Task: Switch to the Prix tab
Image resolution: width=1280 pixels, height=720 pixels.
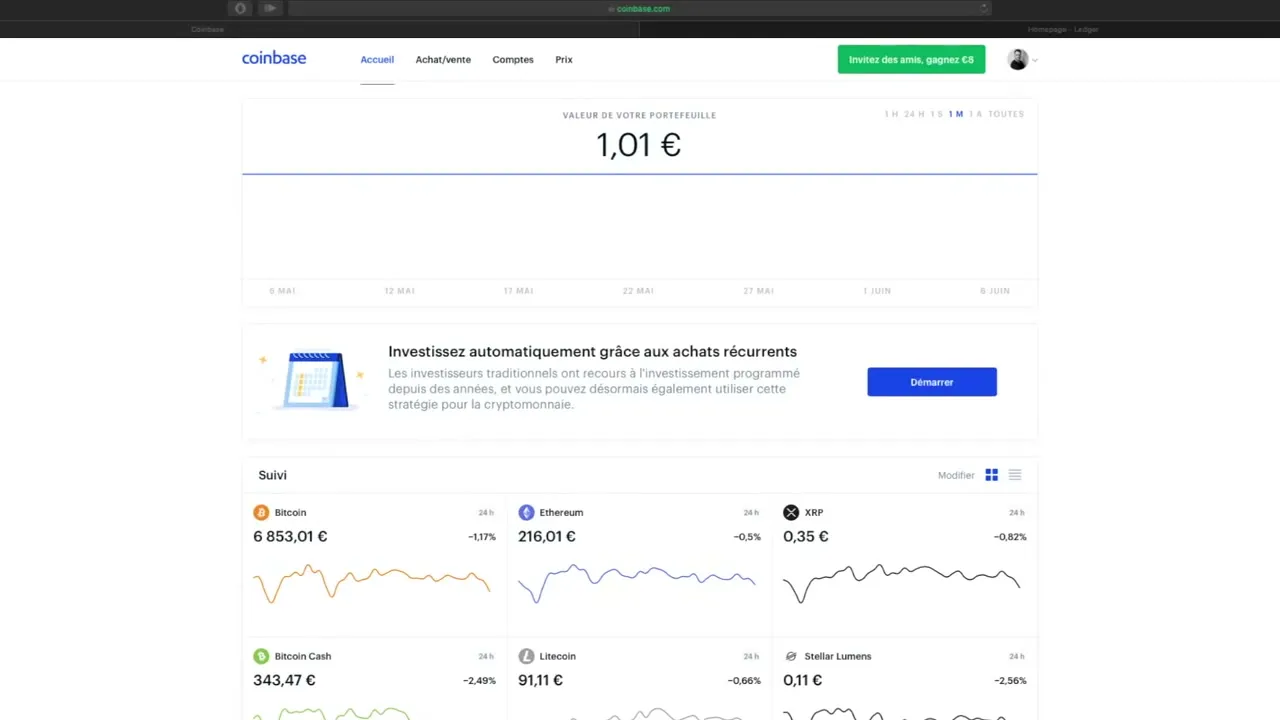Action: 563,59
